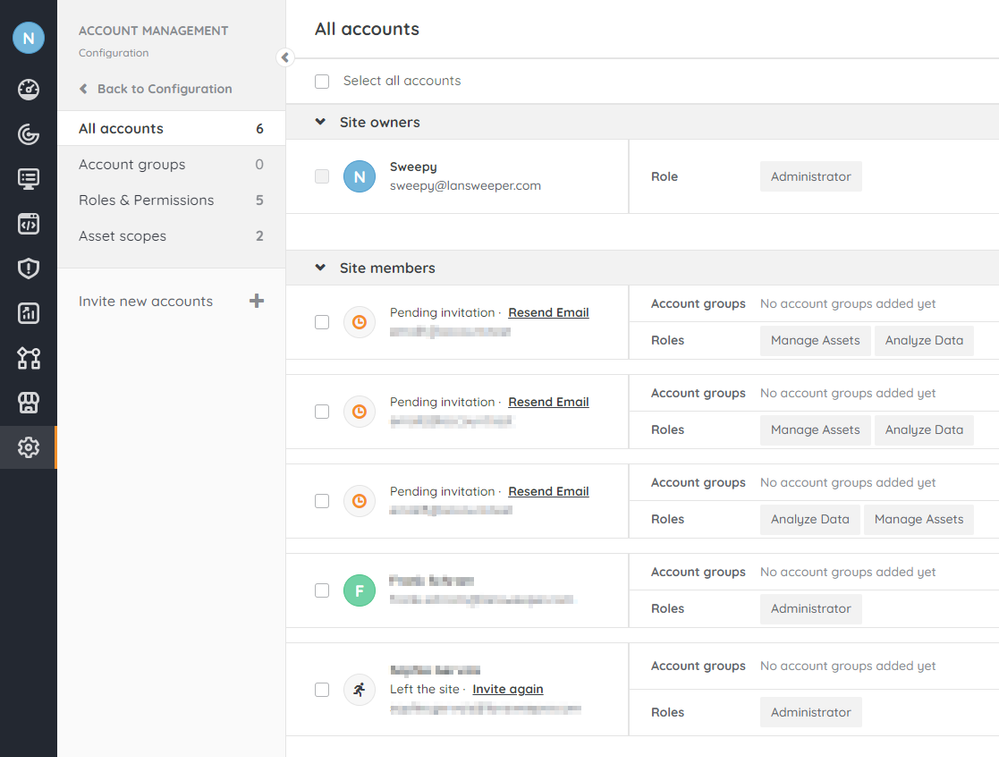Click Invite again for the user who left
This screenshot has width=999, height=757.
(x=507, y=689)
